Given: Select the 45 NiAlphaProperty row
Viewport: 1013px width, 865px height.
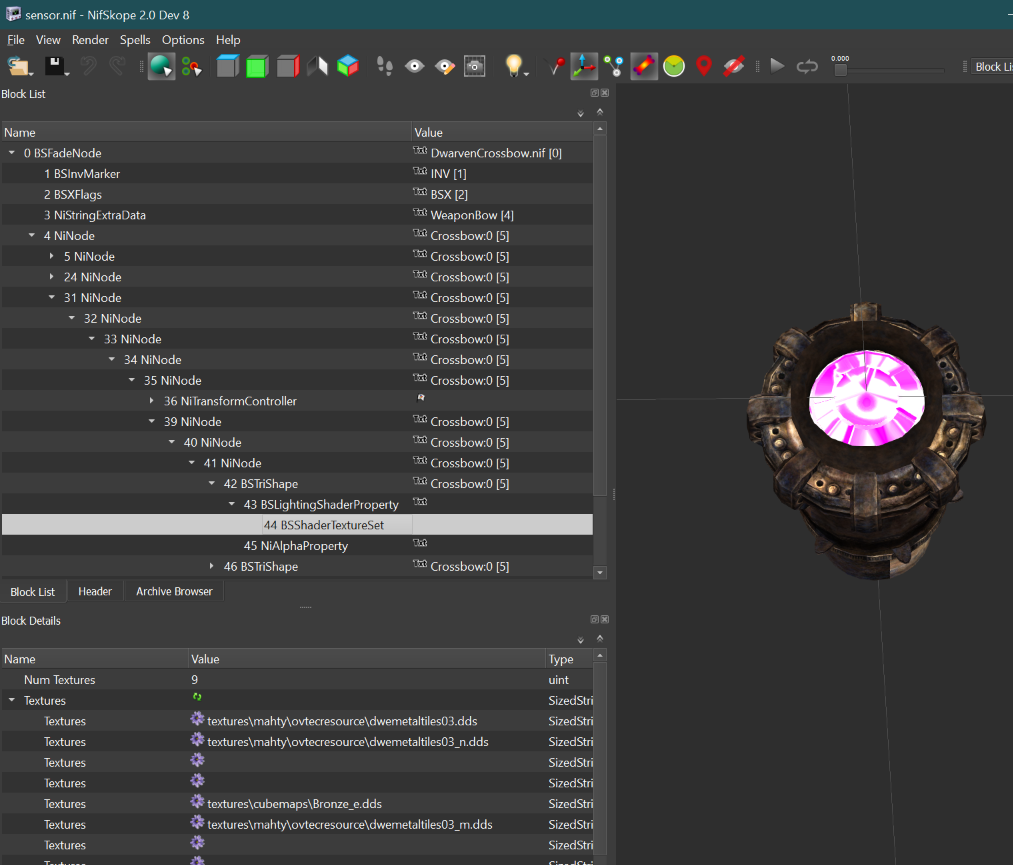Looking at the screenshot, I should pos(297,546).
